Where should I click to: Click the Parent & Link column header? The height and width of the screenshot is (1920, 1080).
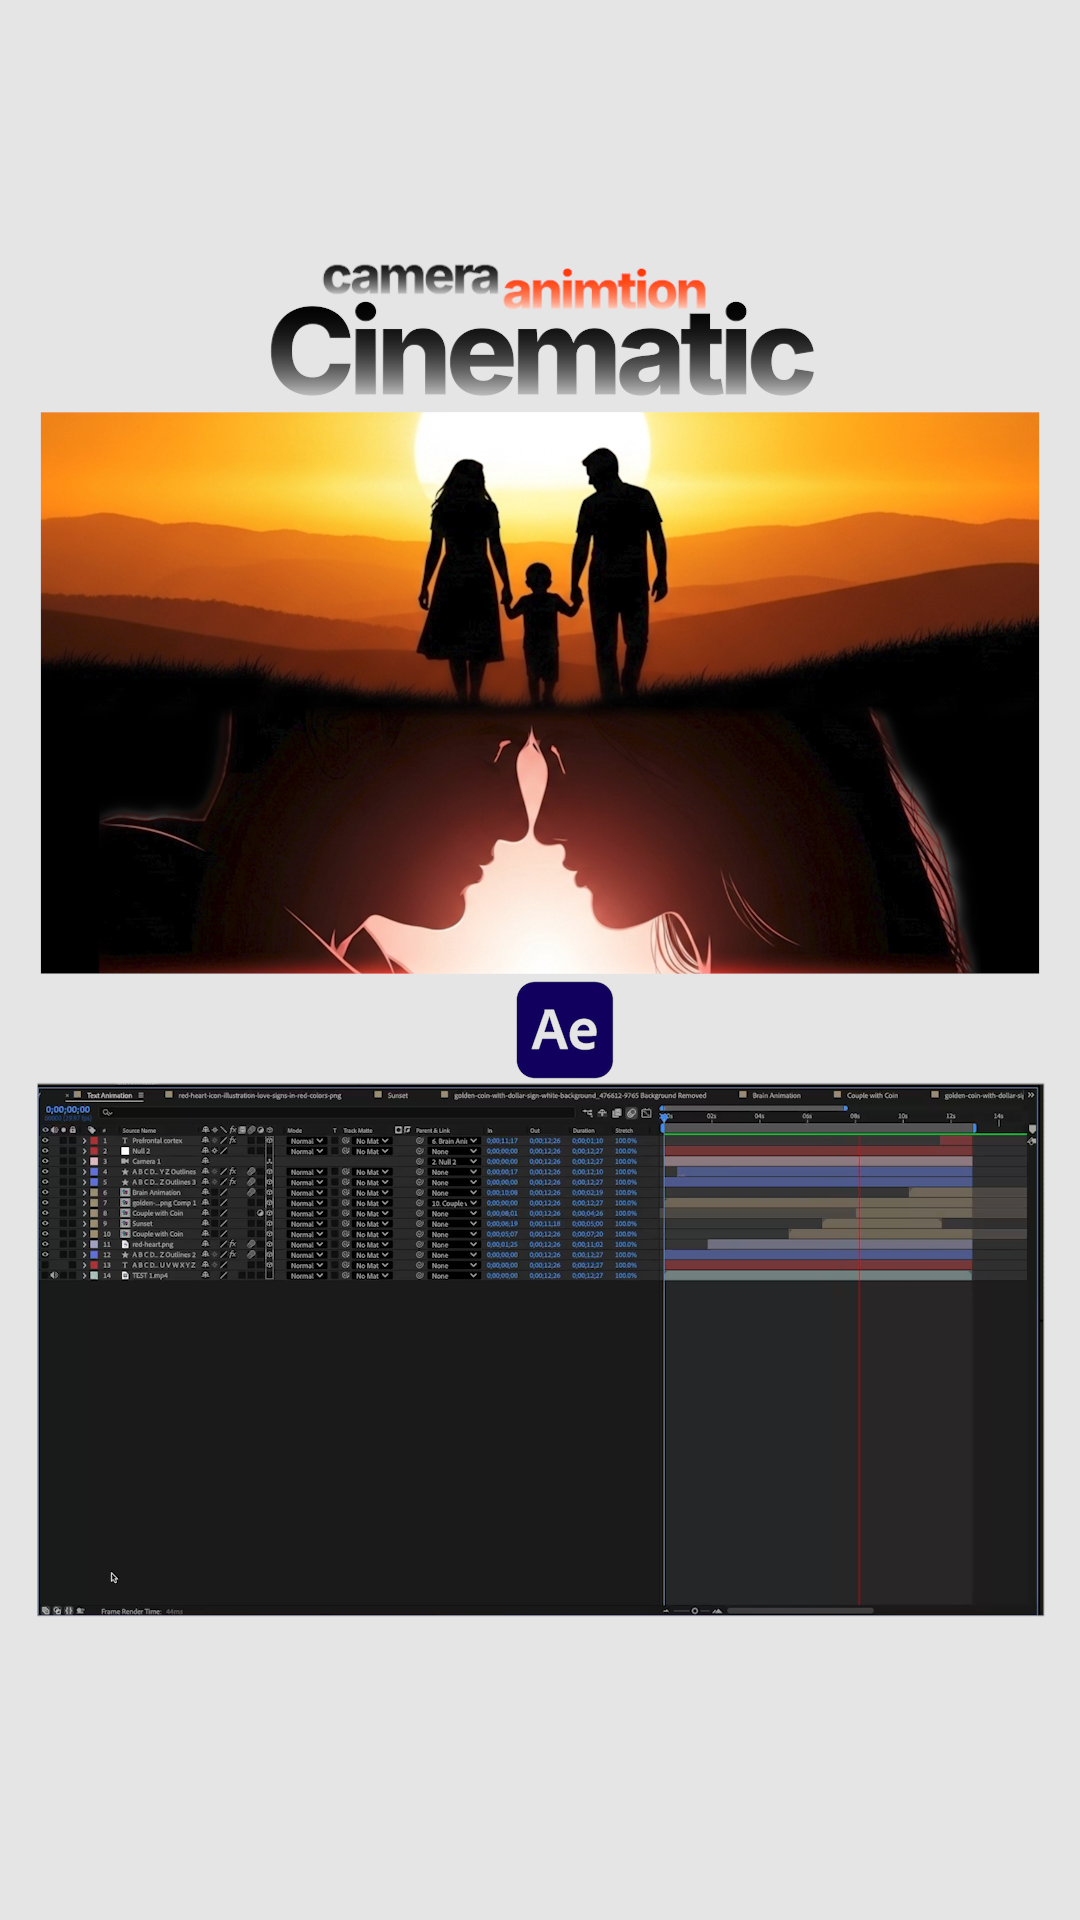coord(433,1130)
